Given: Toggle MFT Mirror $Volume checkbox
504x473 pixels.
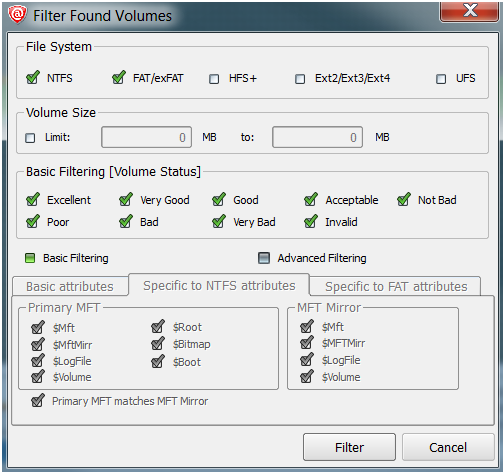Looking at the screenshot, I should coord(307,377).
